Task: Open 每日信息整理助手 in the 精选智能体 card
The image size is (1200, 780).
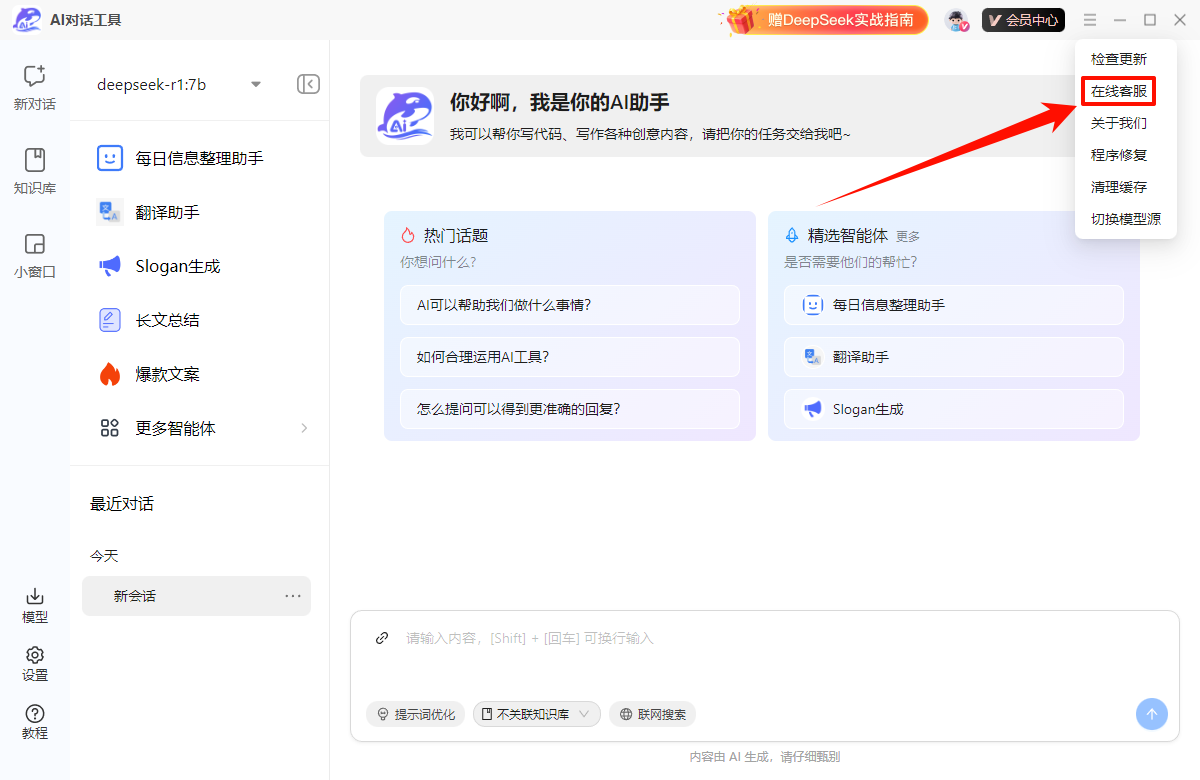Action: (x=954, y=305)
